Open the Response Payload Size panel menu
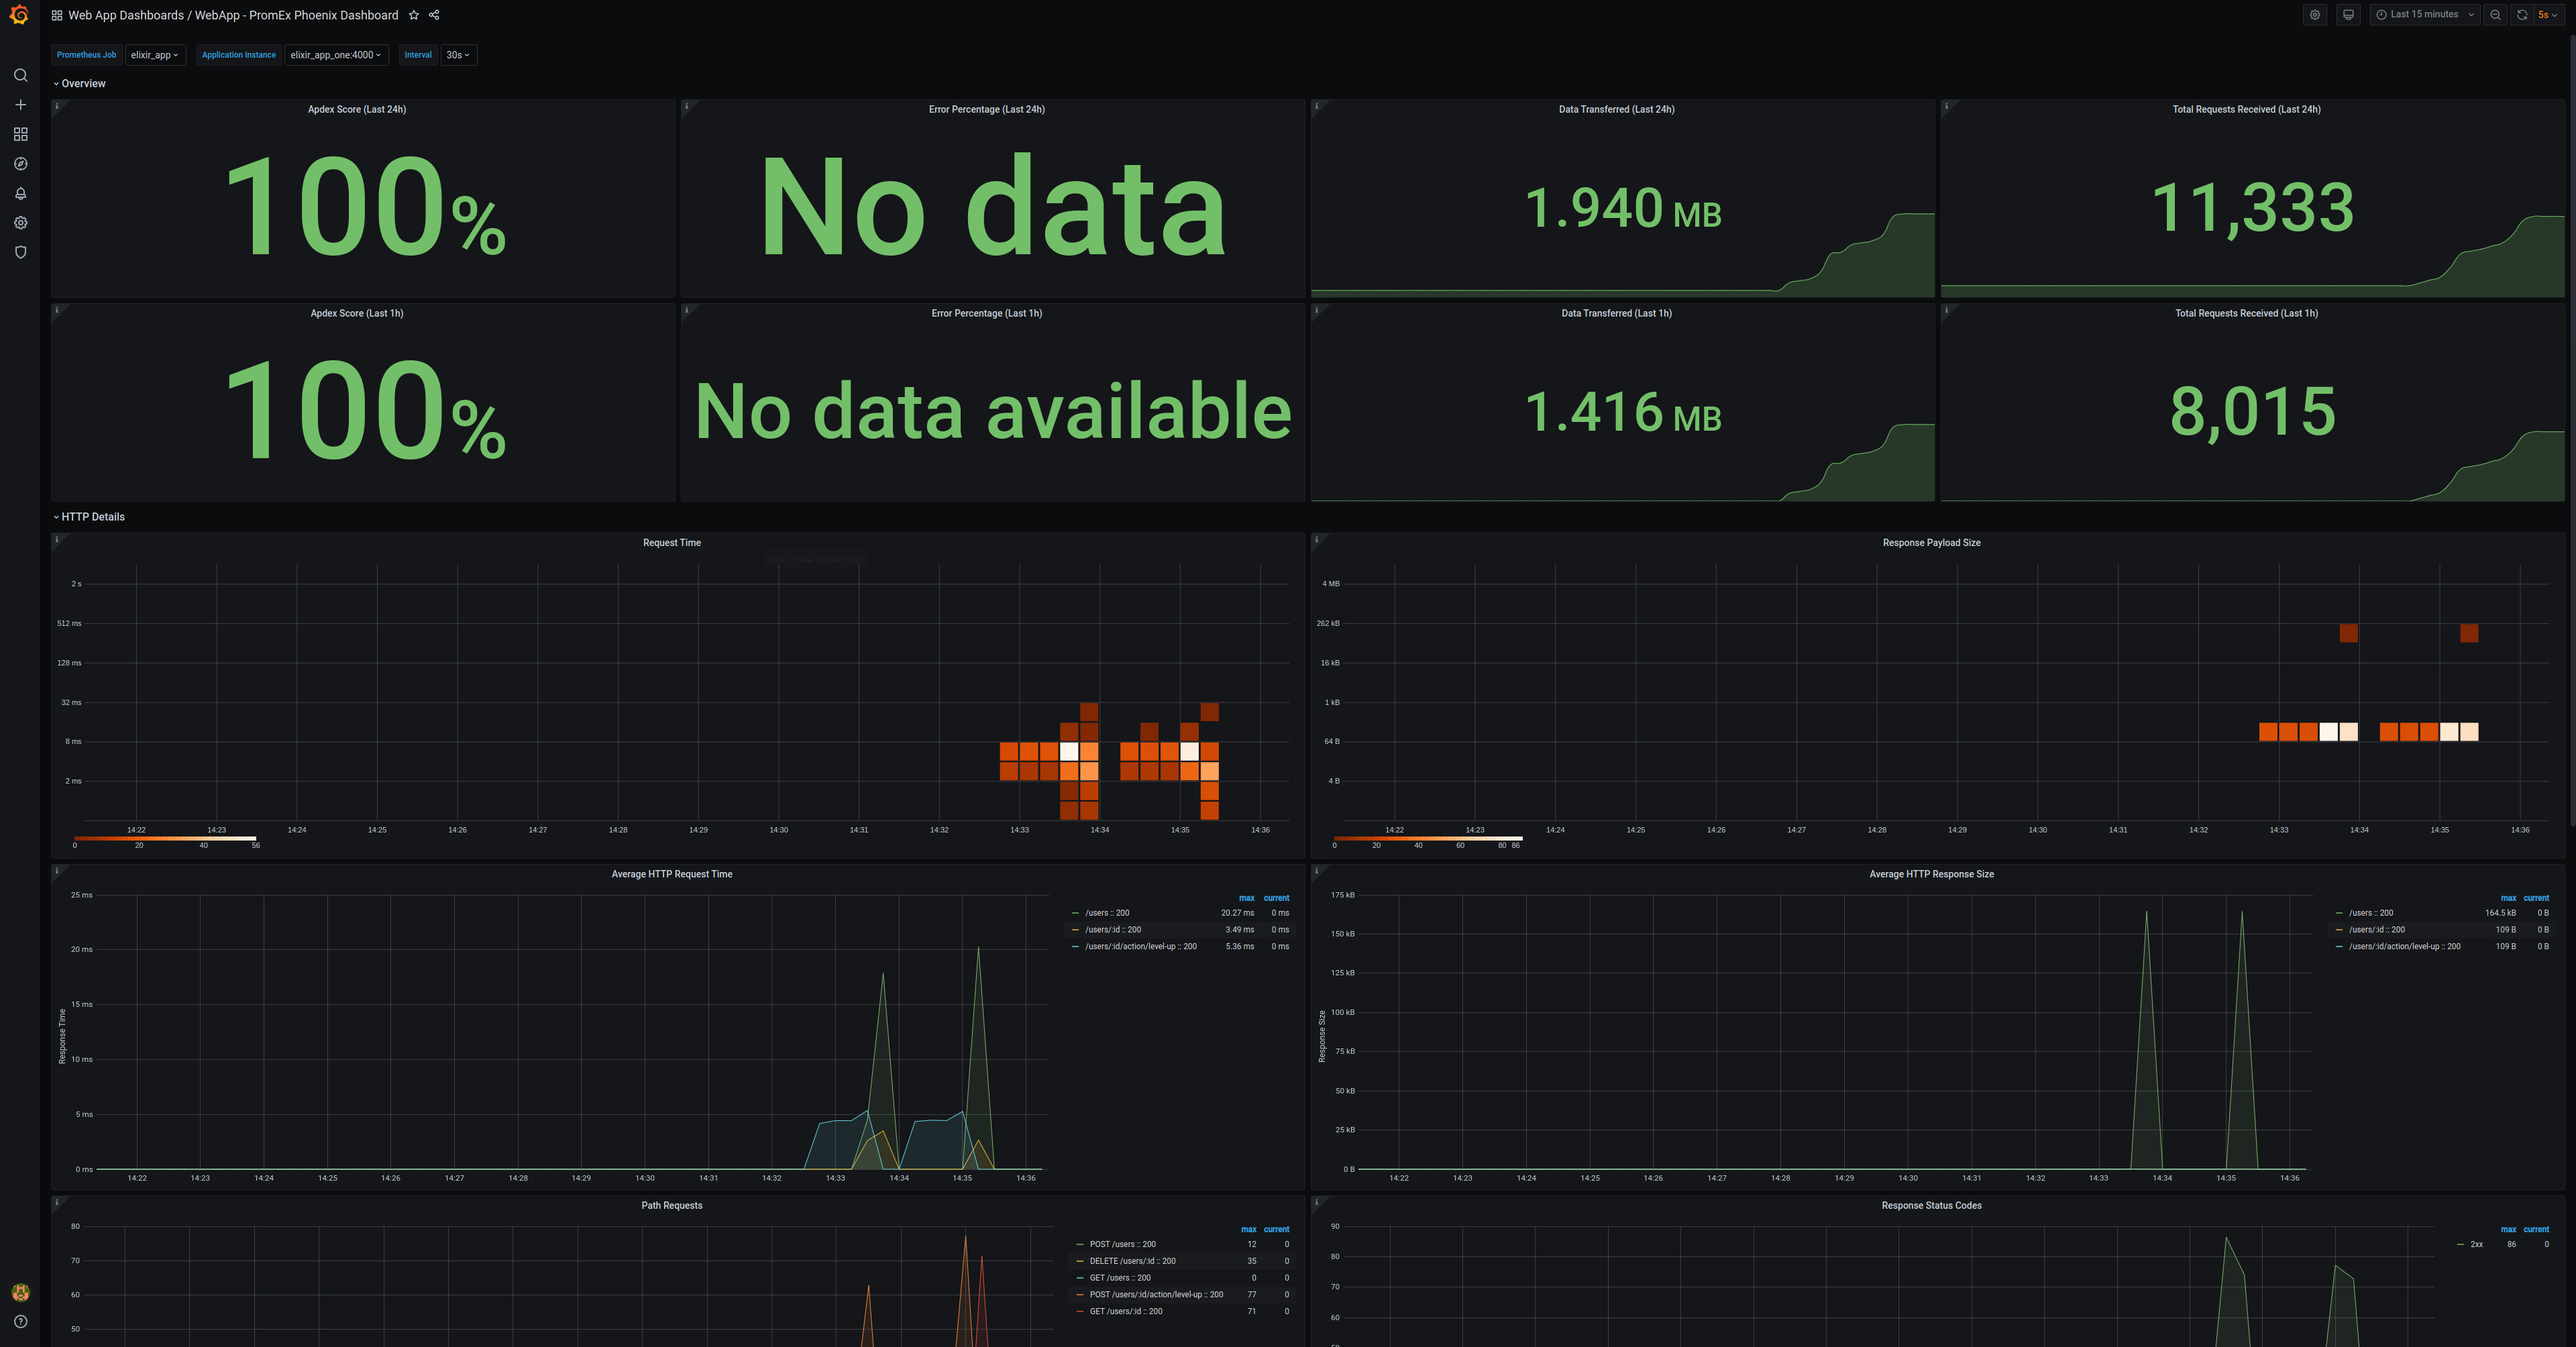Screen dimensions: 2576x1347 [x=1931, y=542]
